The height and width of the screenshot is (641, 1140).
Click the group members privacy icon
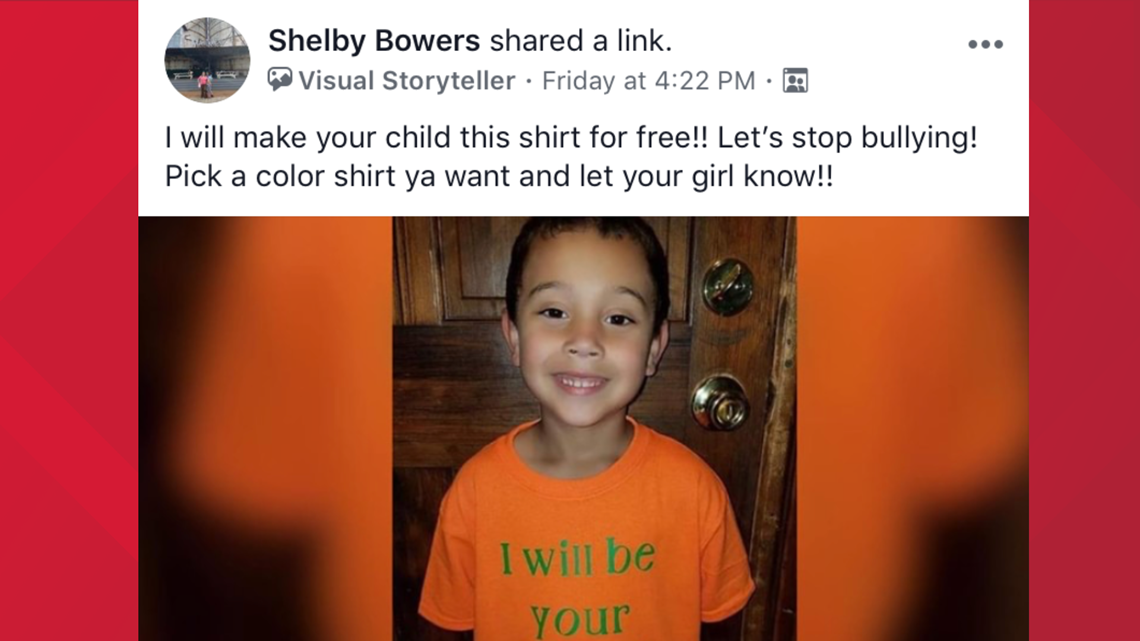pos(795,80)
